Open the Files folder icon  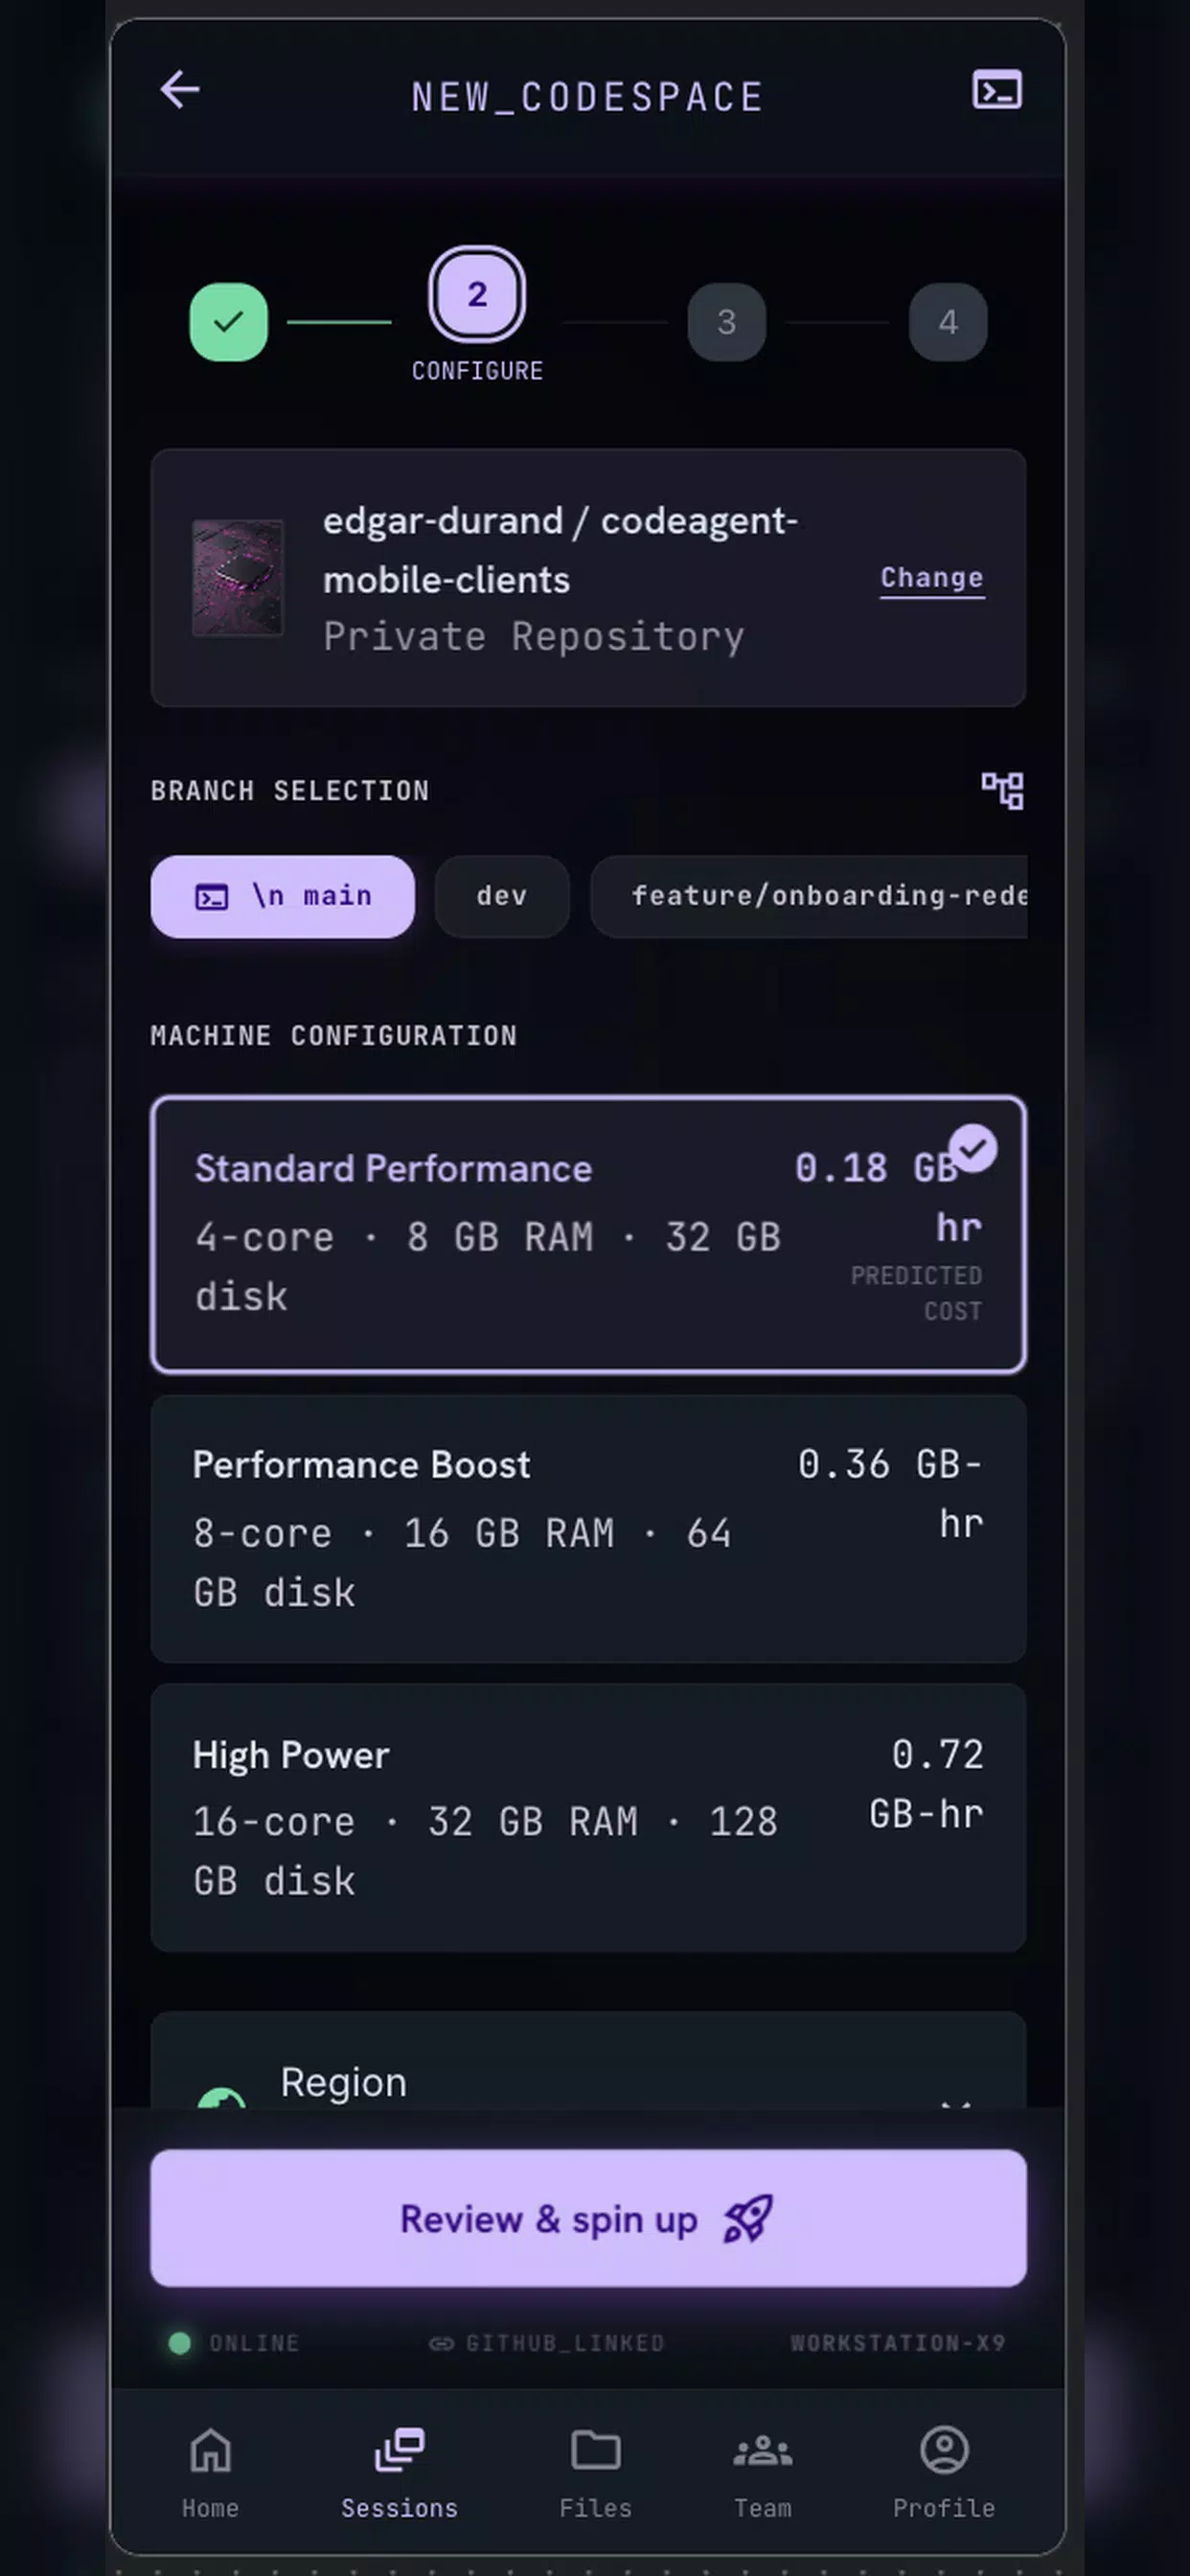[596, 2451]
